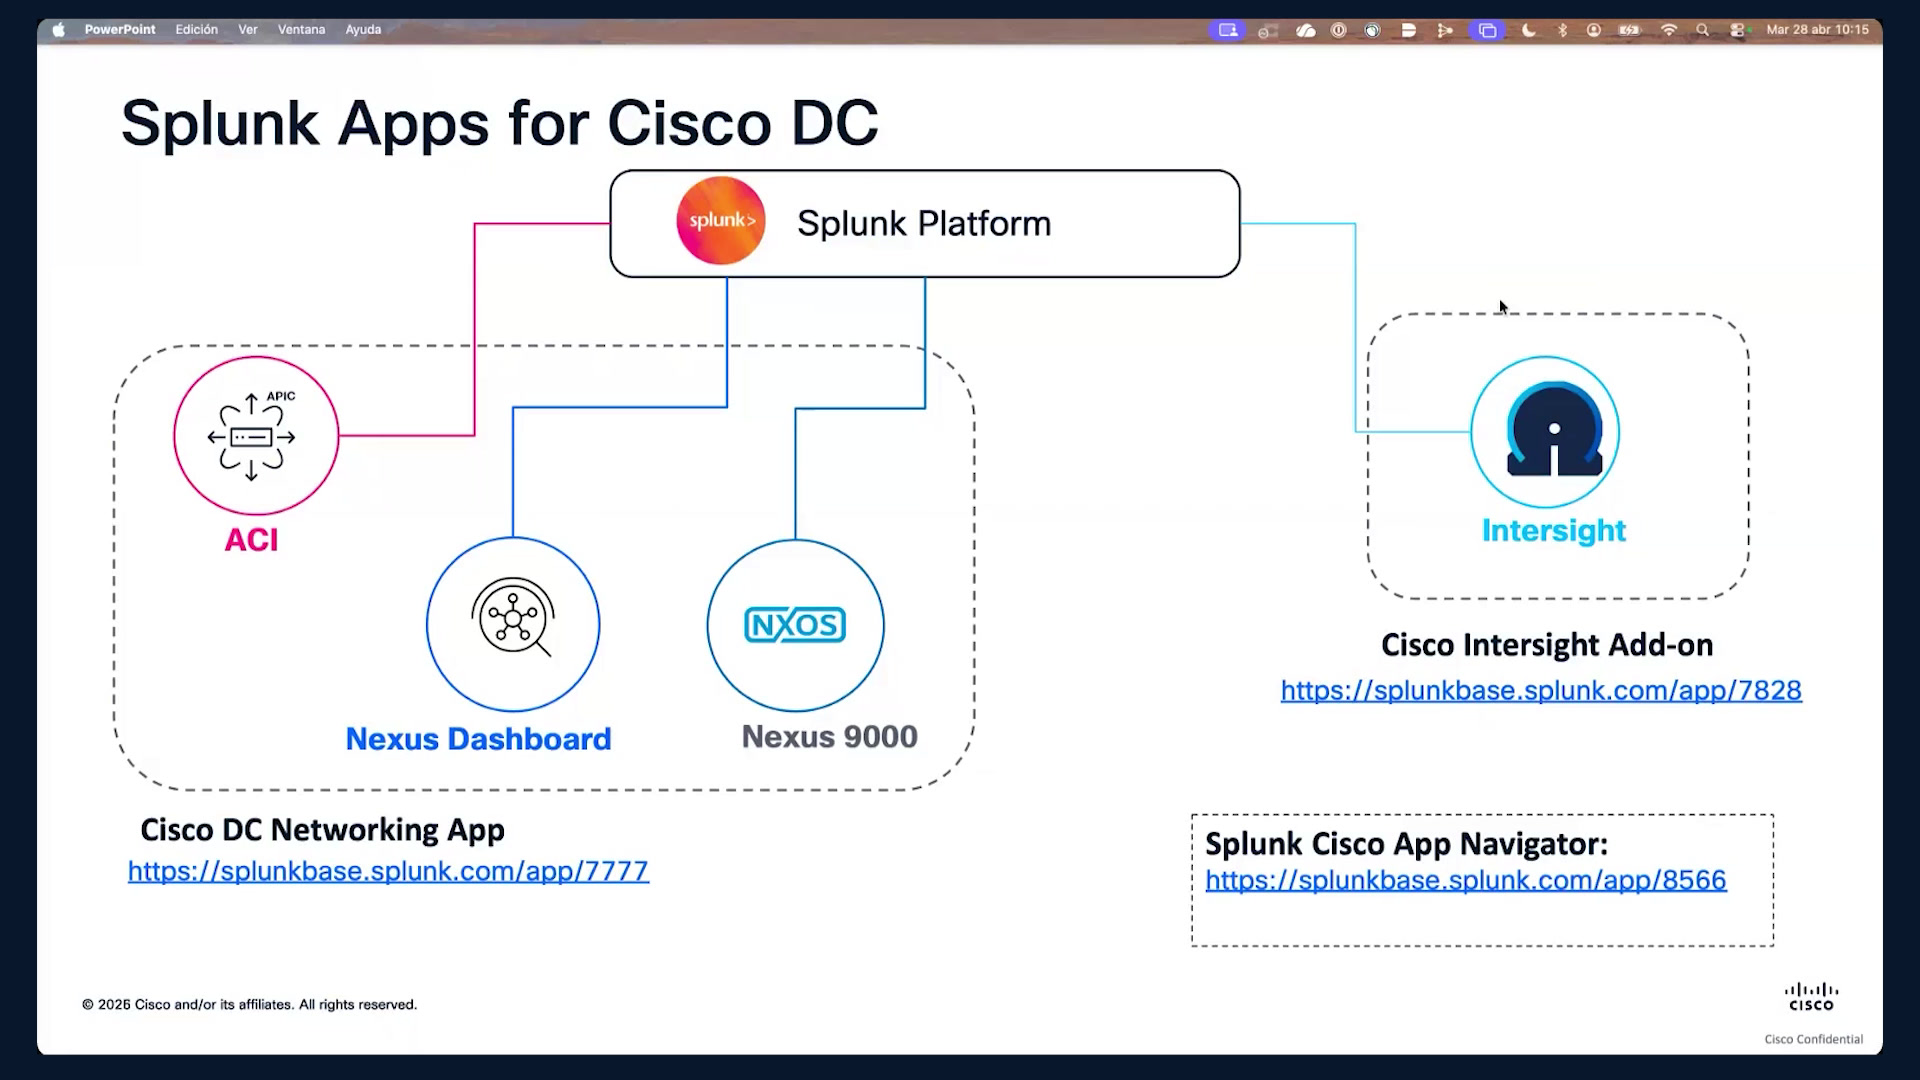This screenshot has width=1920, height=1080.
Task: Click the screen mirroring icon in menu bar
Action: 1488,30
